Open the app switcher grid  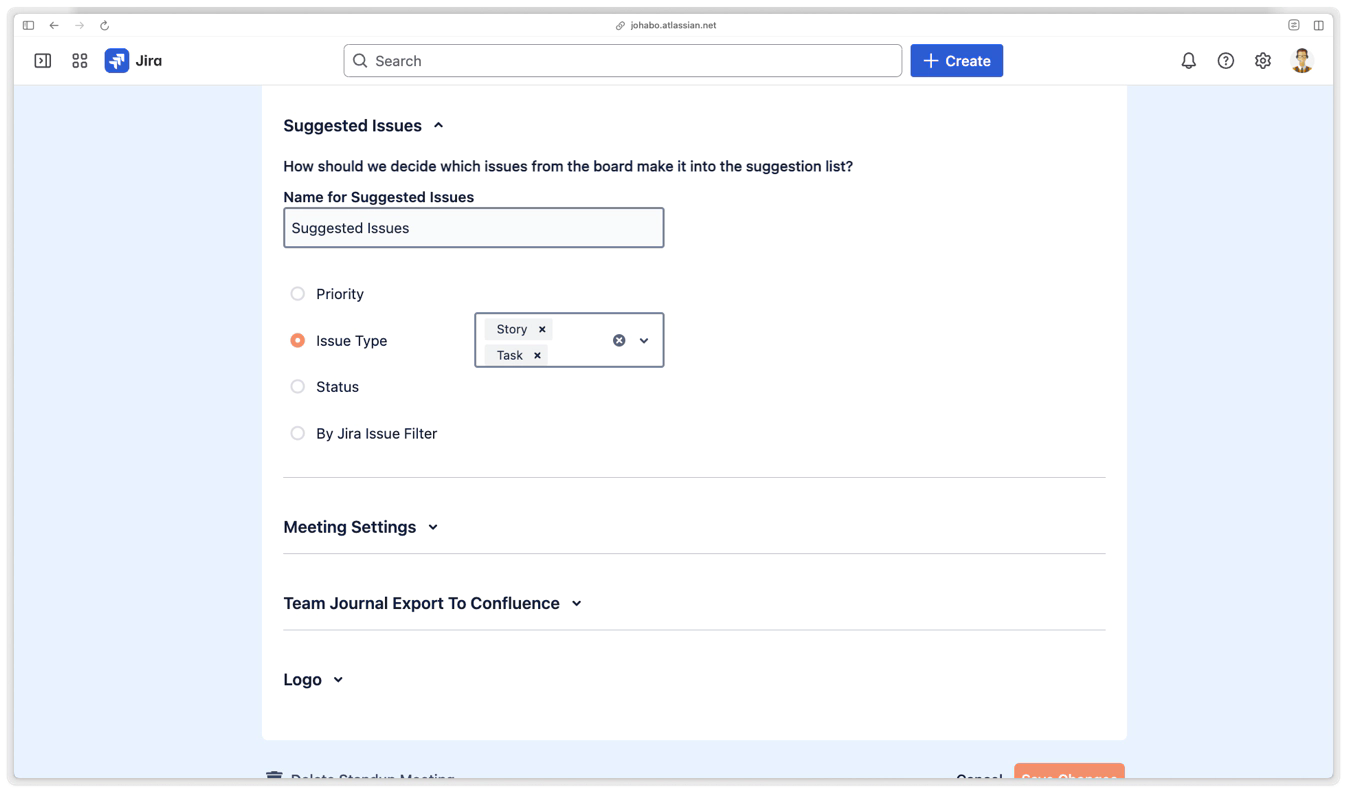point(80,61)
